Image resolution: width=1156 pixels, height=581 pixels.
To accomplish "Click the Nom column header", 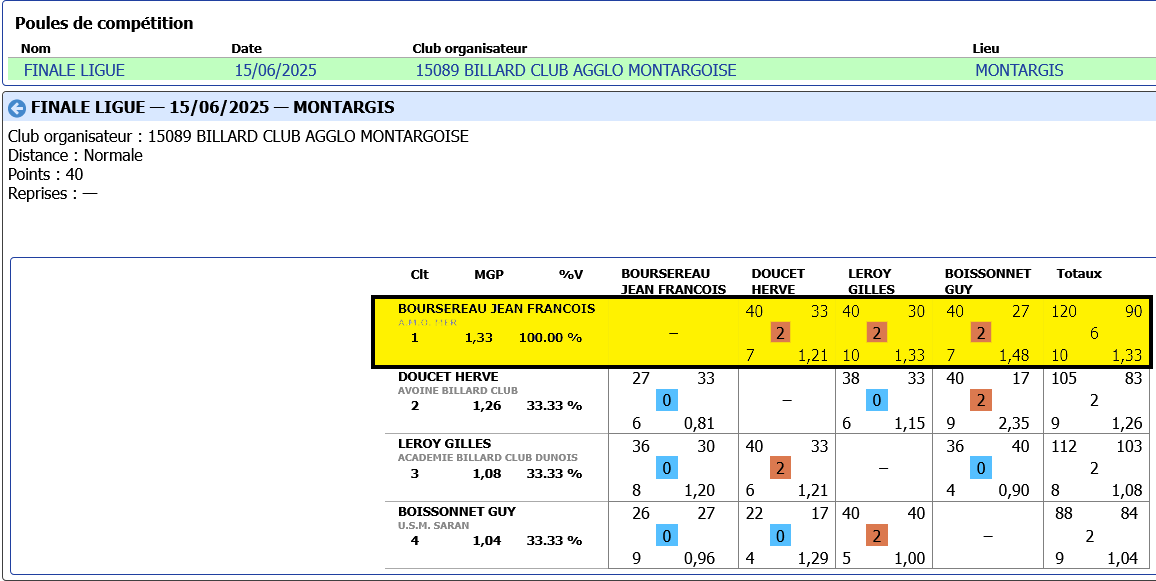I will point(36,48).
